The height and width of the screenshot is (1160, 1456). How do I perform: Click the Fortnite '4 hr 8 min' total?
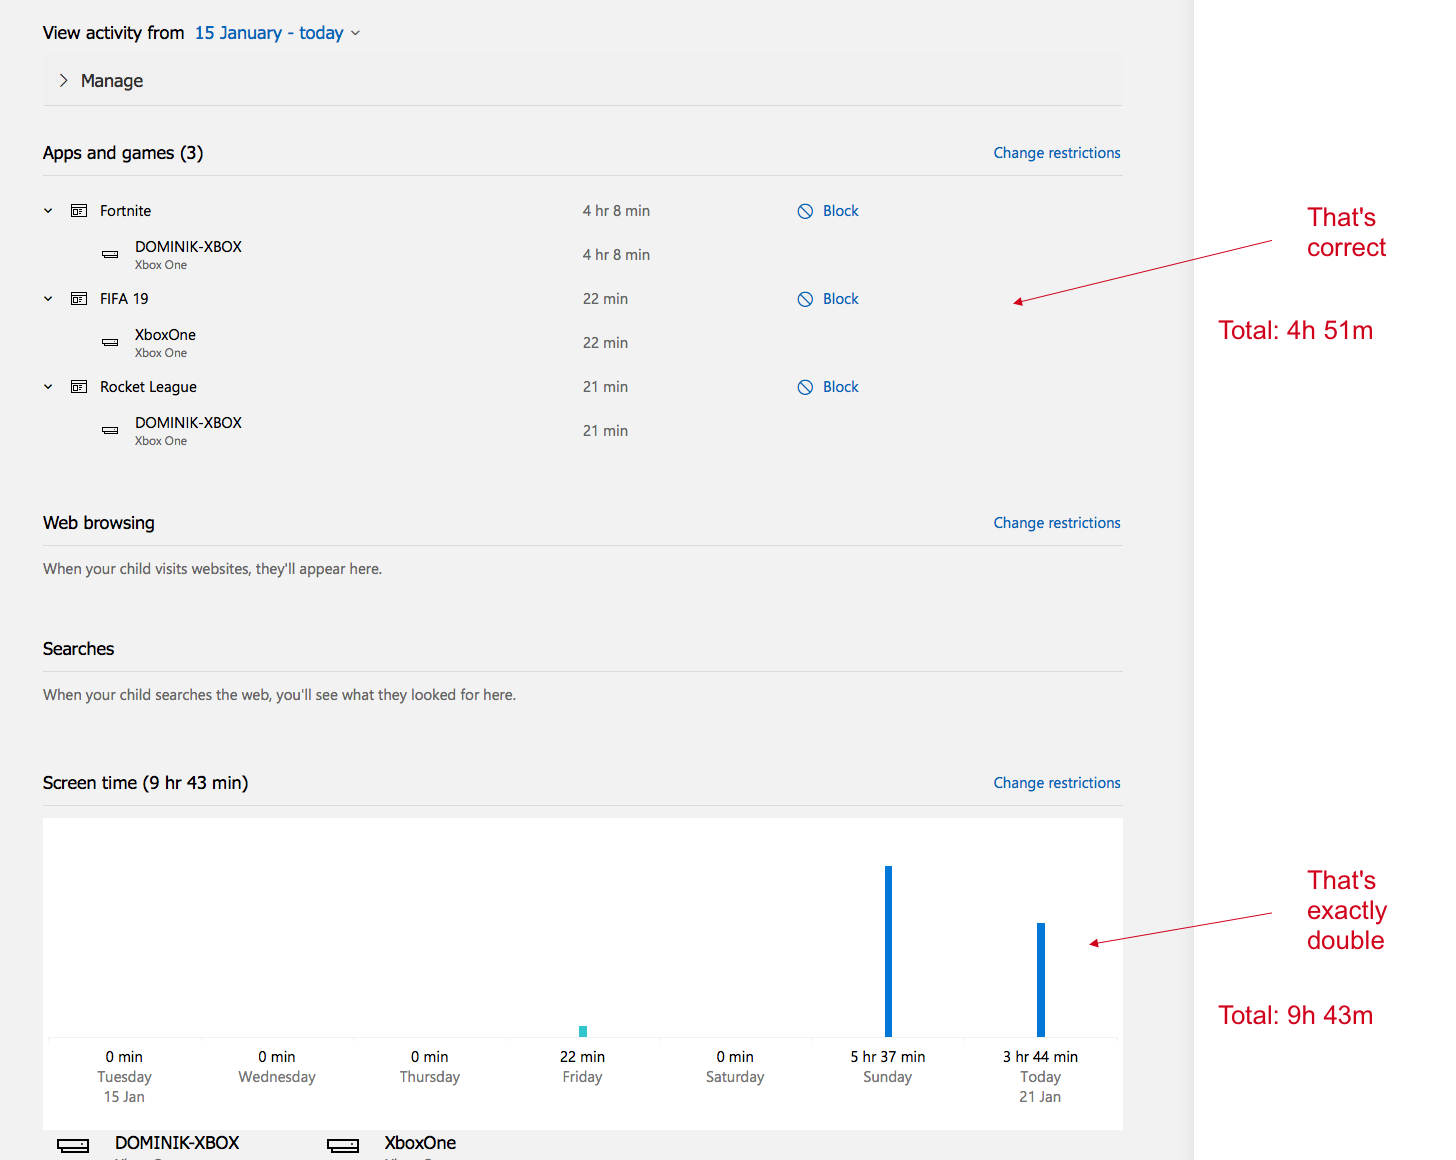pyautogui.click(x=616, y=211)
